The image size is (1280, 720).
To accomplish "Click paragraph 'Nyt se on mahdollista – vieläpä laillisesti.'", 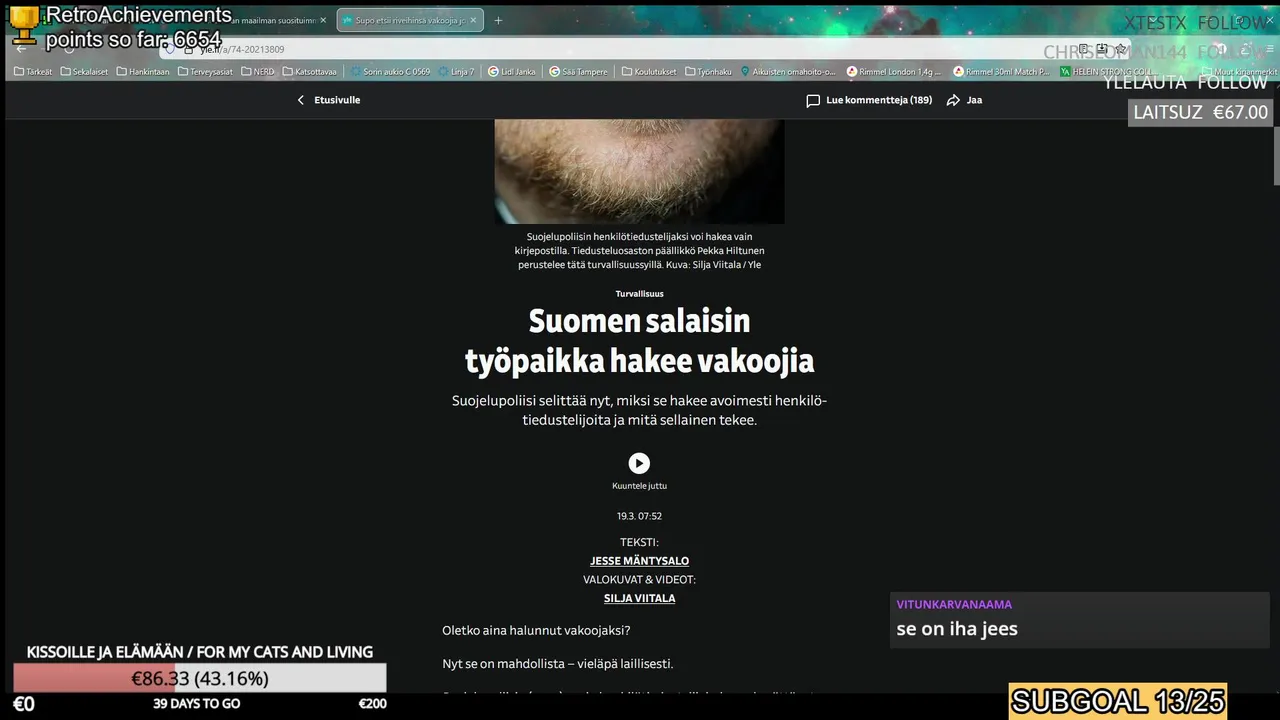I will click(557, 664).
